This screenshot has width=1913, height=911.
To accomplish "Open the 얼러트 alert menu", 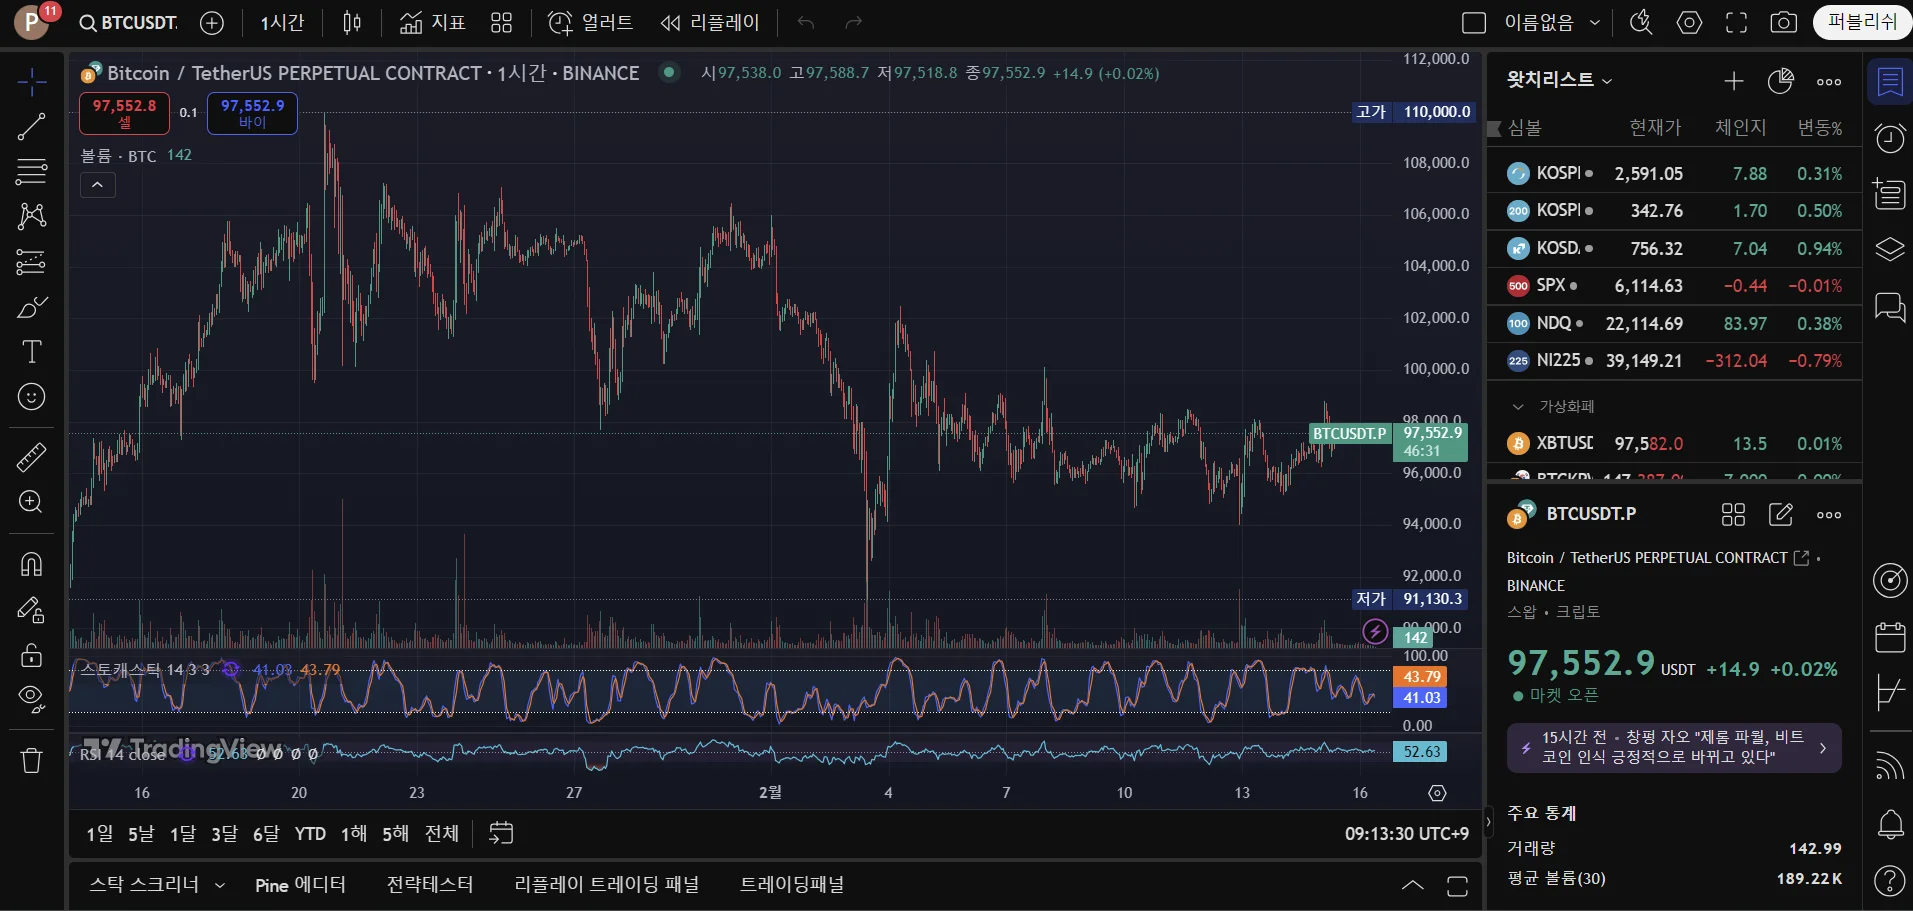I will tap(590, 22).
